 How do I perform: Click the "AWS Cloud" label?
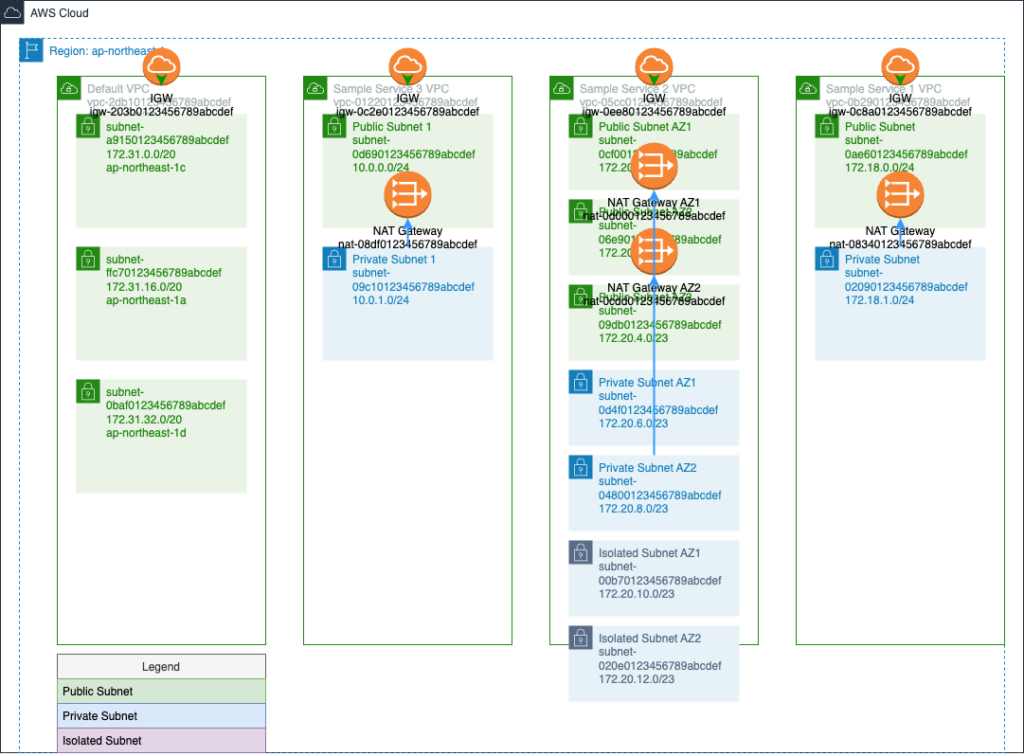pyautogui.click(x=59, y=13)
